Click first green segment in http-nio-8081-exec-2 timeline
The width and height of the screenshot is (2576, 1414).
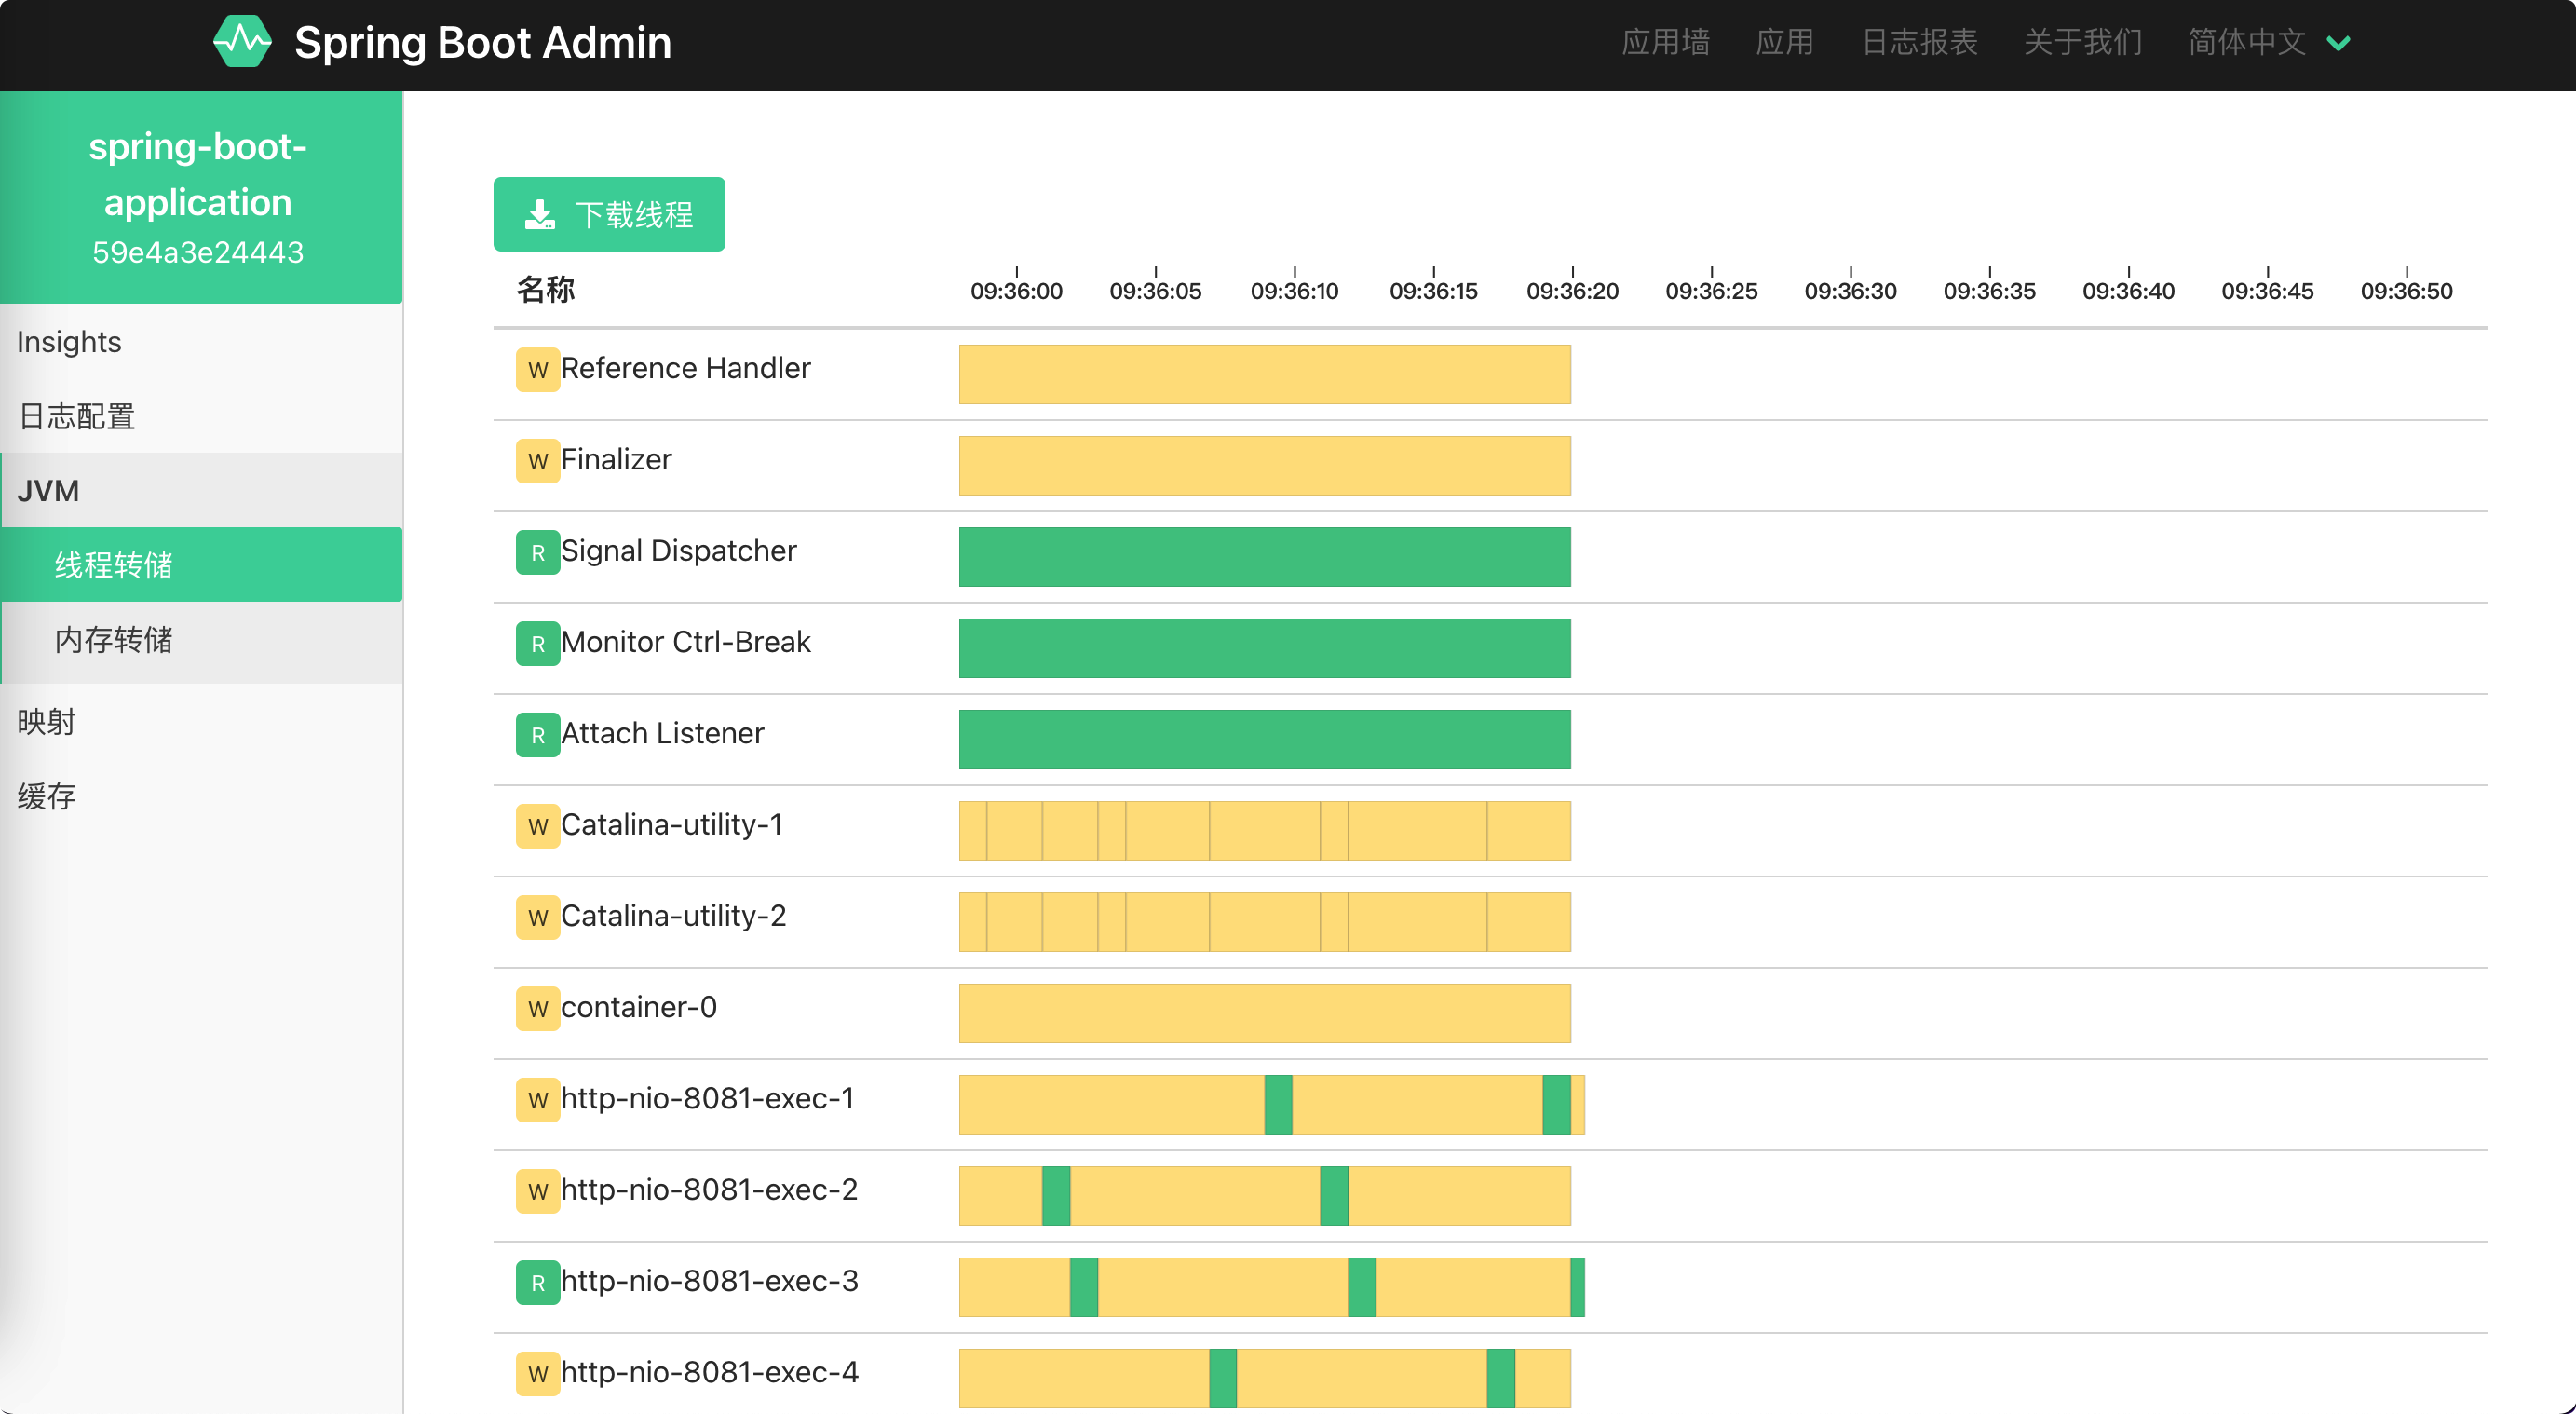[x=1056, y=1195]
